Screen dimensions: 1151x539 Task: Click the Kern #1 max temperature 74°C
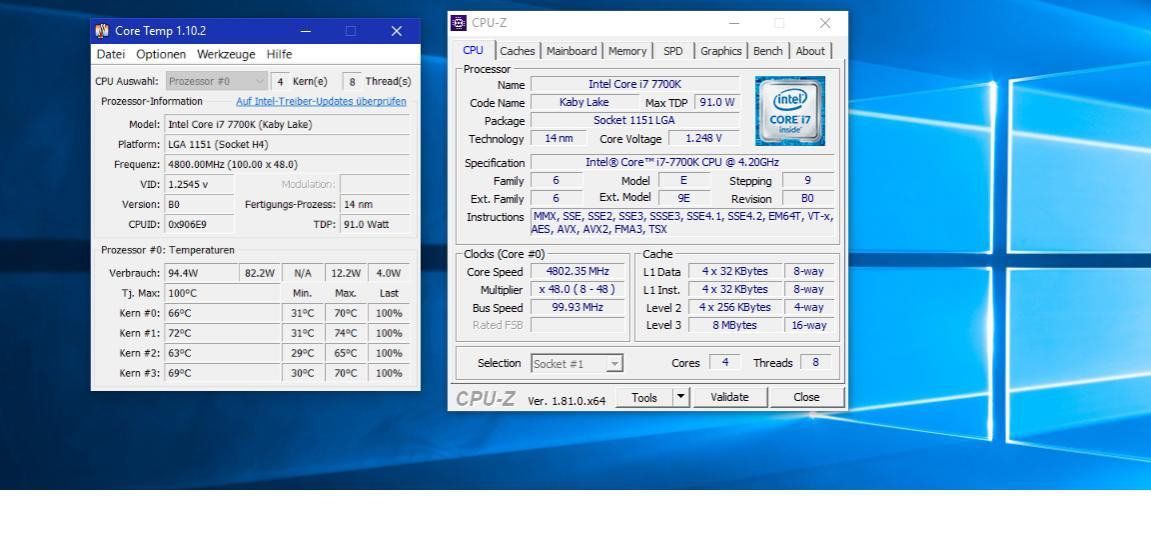pos(346,333)
